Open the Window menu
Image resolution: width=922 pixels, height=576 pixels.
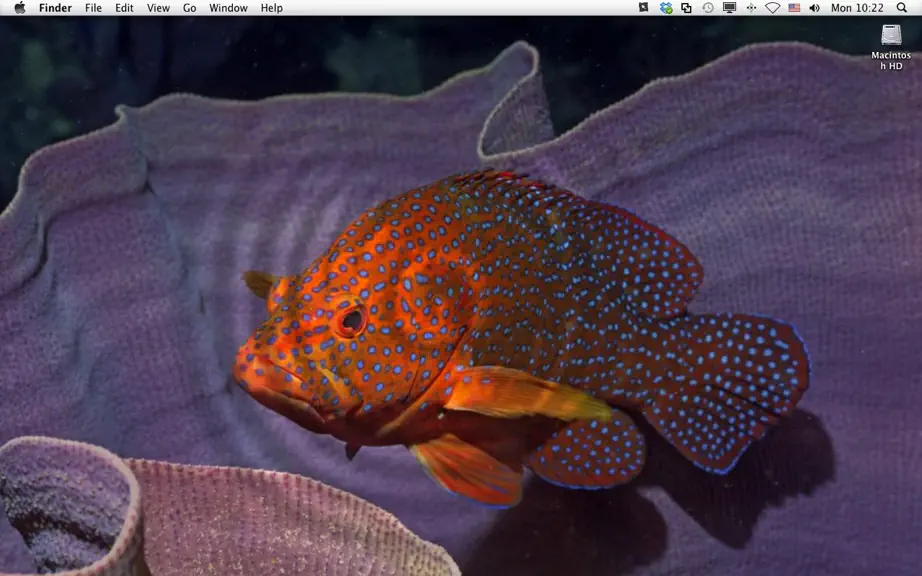(228, 8)
